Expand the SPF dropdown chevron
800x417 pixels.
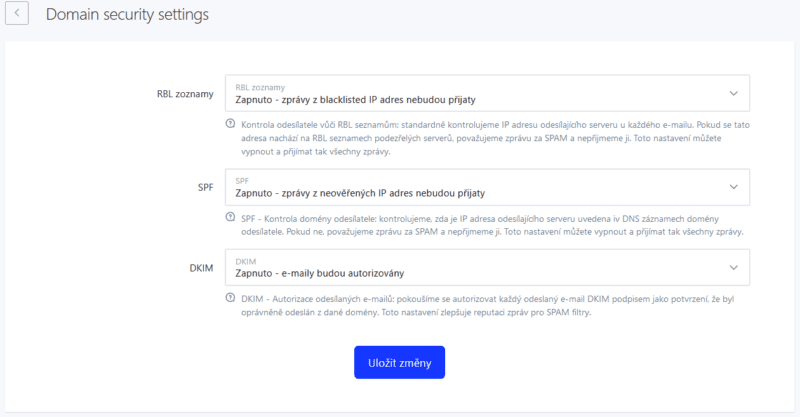(x=733, y=187)
